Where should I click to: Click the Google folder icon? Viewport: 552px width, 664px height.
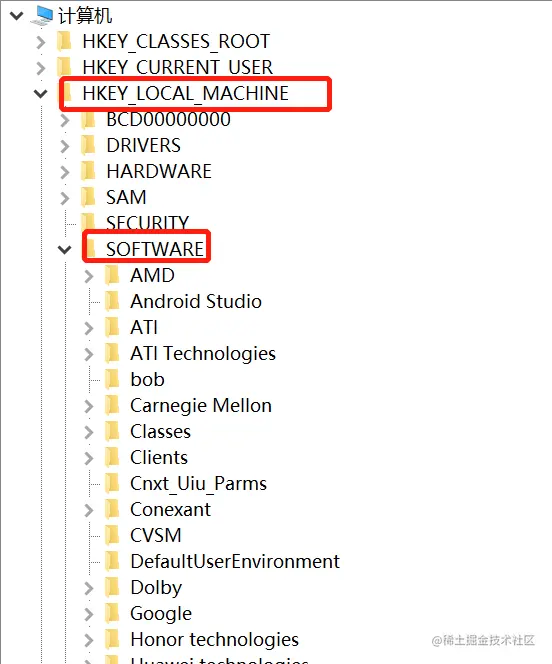pyautogui.click(x=112, y=614)
